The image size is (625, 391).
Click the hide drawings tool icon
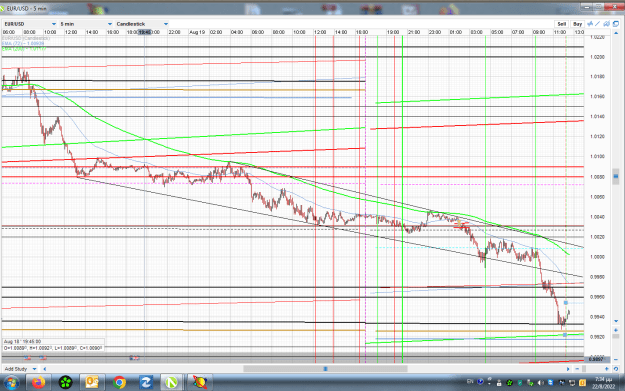[x=607, y=24]
